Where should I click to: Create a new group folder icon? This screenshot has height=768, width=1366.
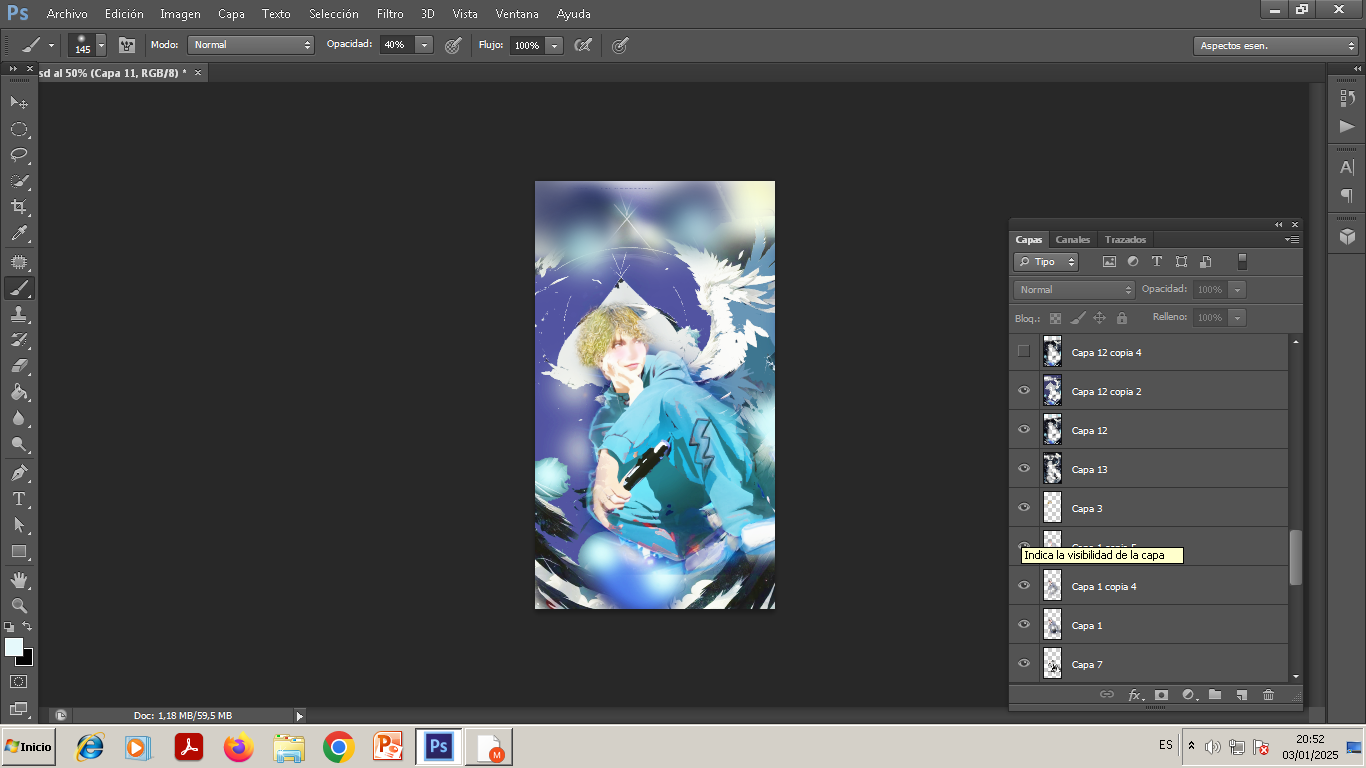(1215, 695)
